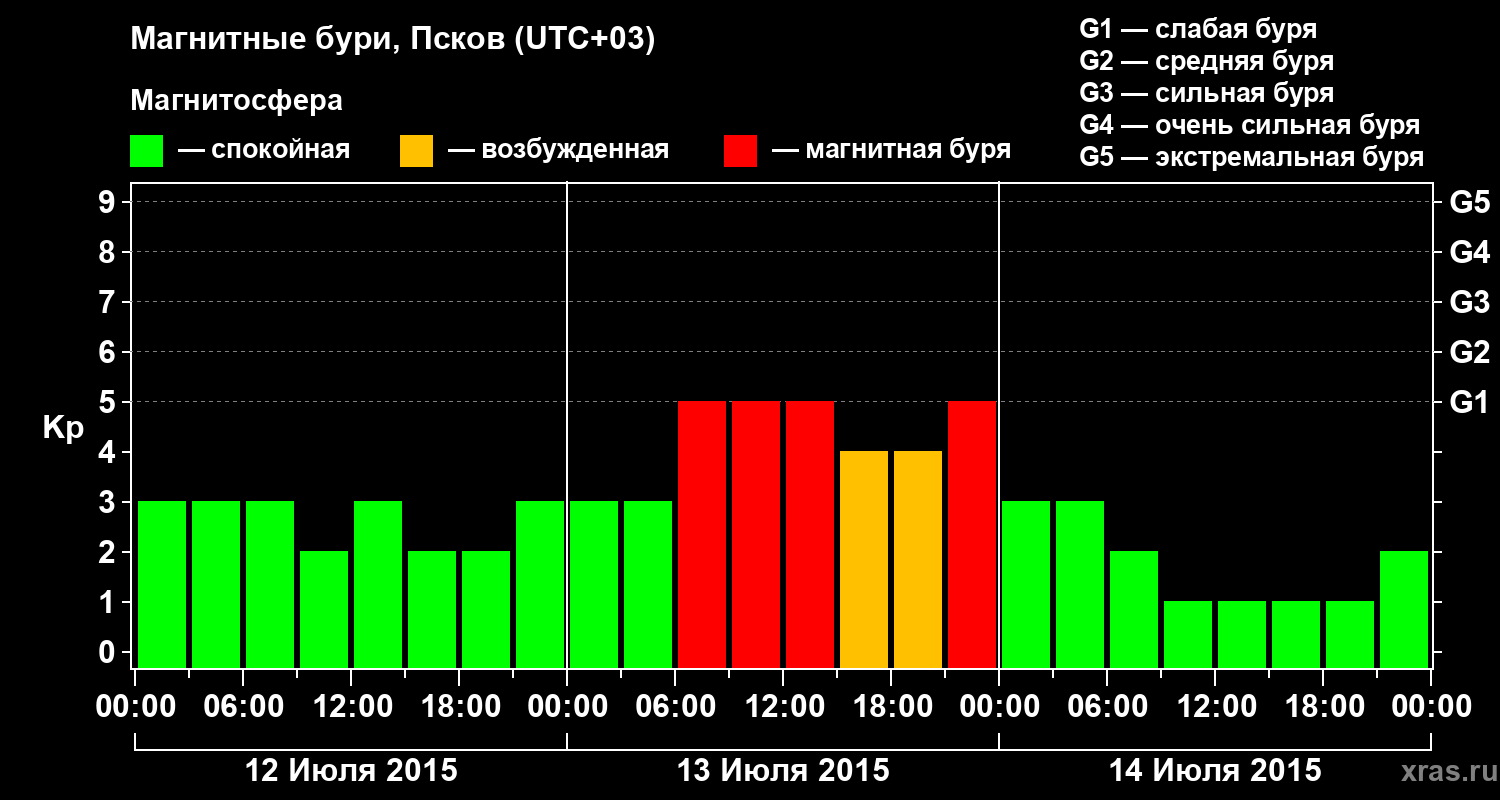Click the 14 Июля 21:00–00:00 Kp 2 bar
The image size is (1500, 800).
(1404, 609)
